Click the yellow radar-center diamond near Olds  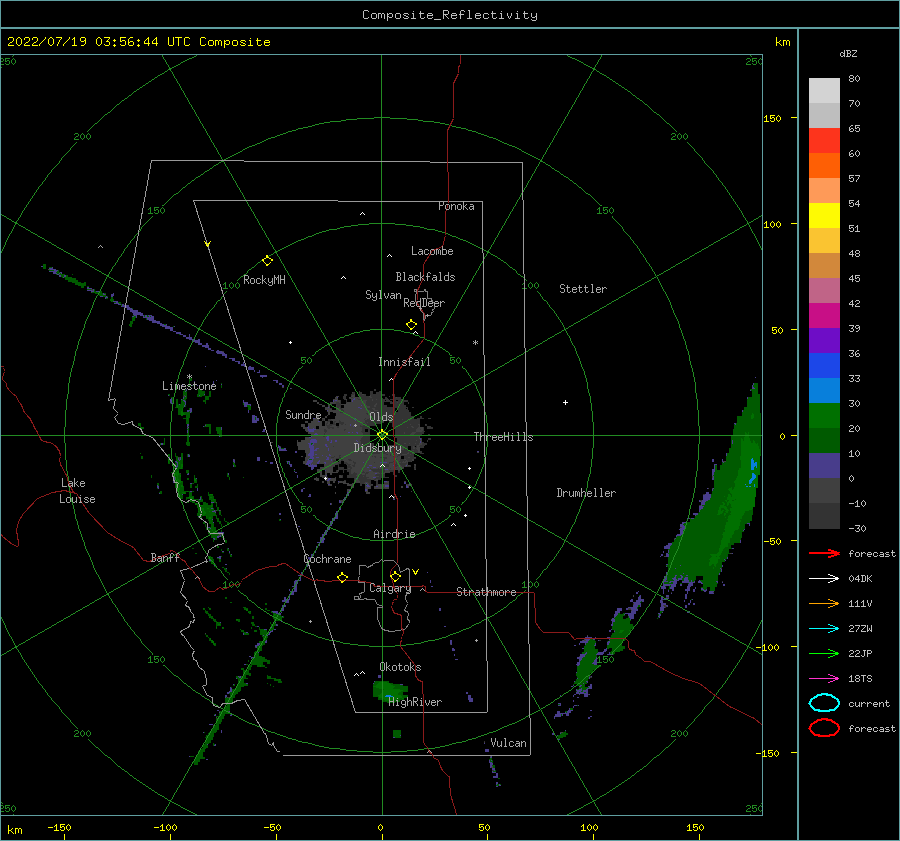click(x=382, y=435)
